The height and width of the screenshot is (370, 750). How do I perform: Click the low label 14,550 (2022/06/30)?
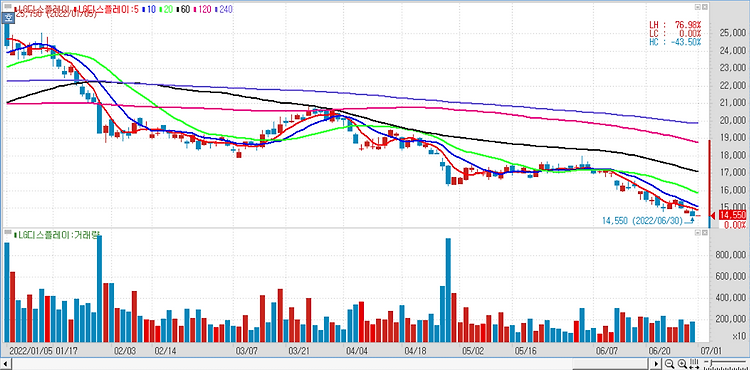coord(642,222)
